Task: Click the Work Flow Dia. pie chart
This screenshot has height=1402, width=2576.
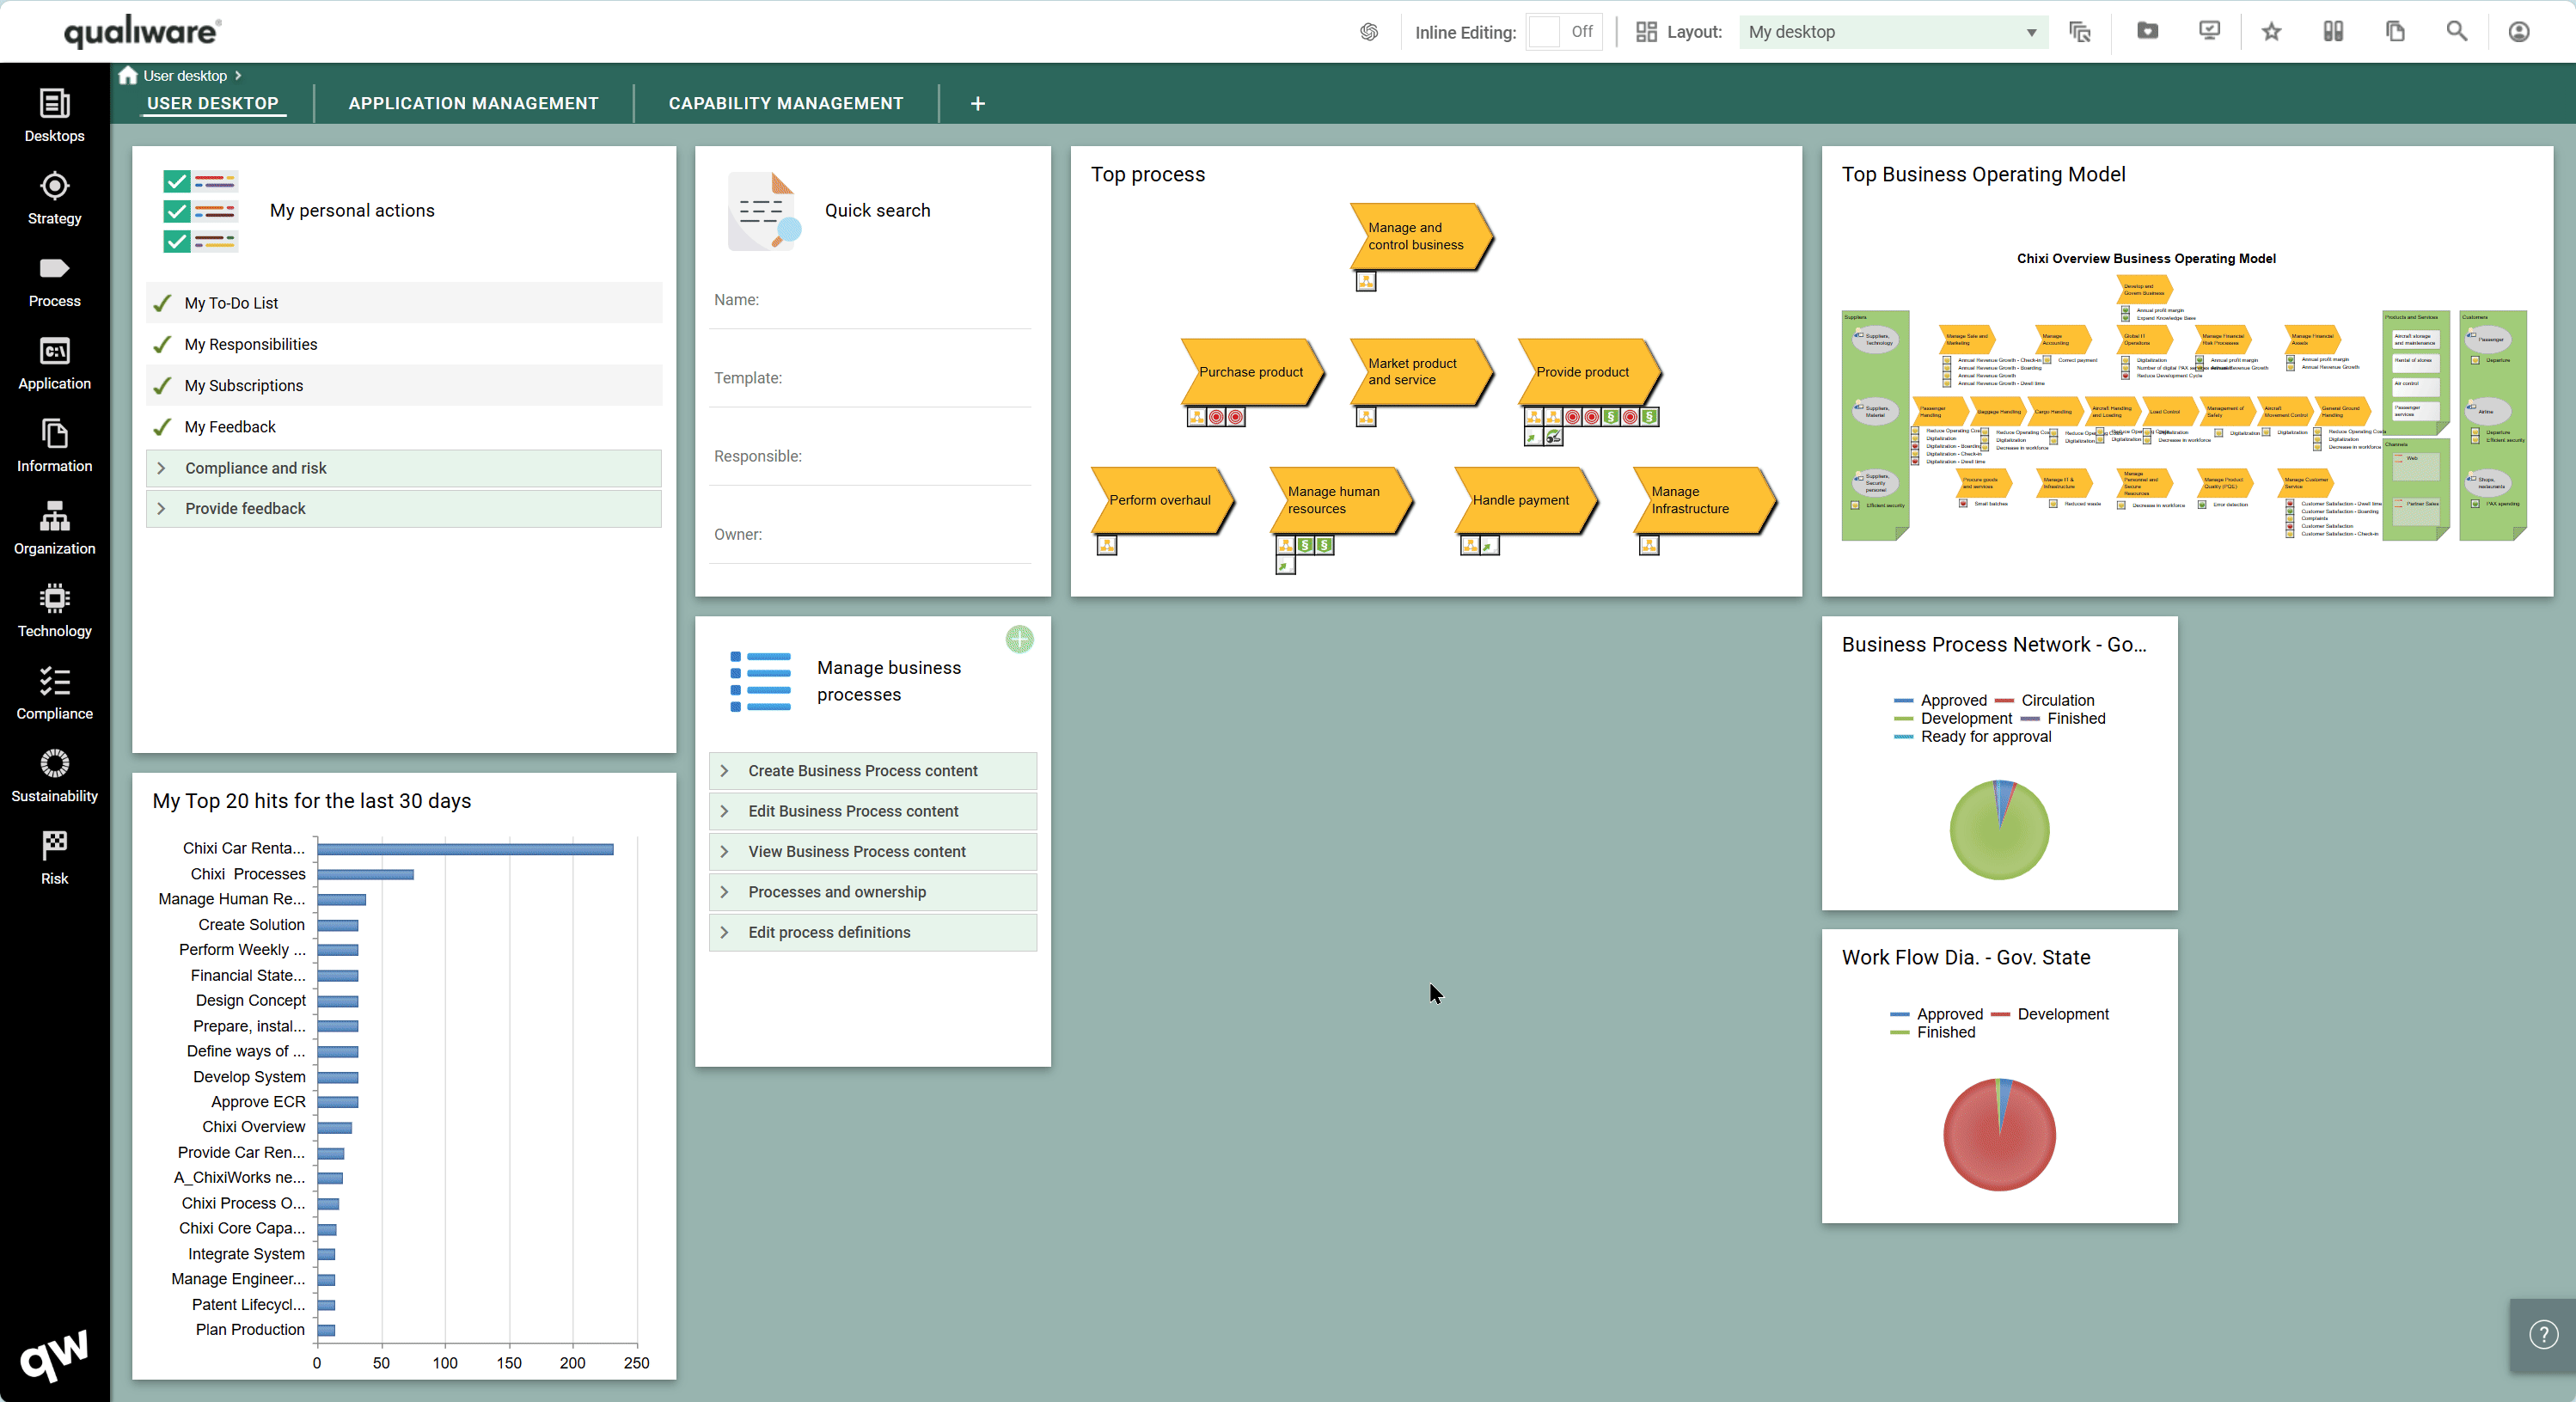Action: click(1999, 1134)
